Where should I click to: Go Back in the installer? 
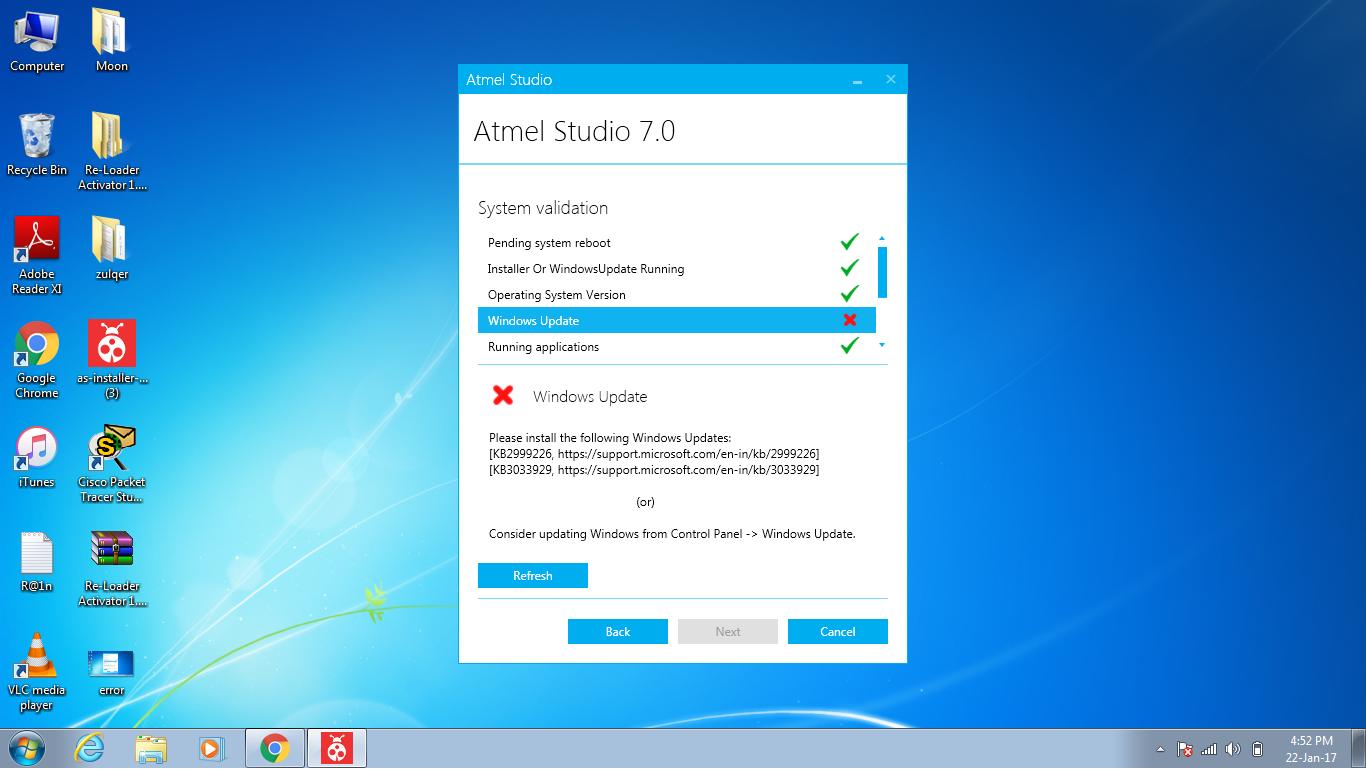[x=618, y=632]
